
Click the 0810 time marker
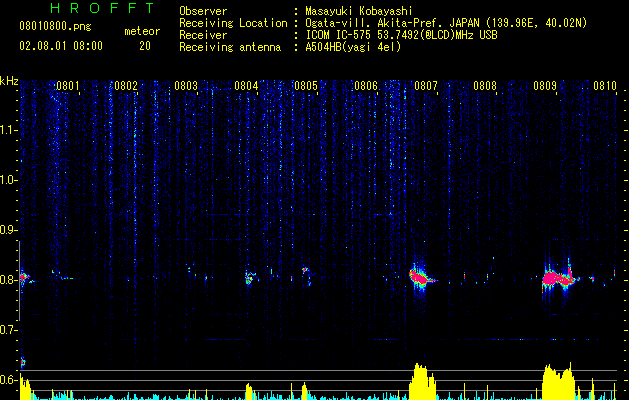pyautogui.click(x=605, y=86)
